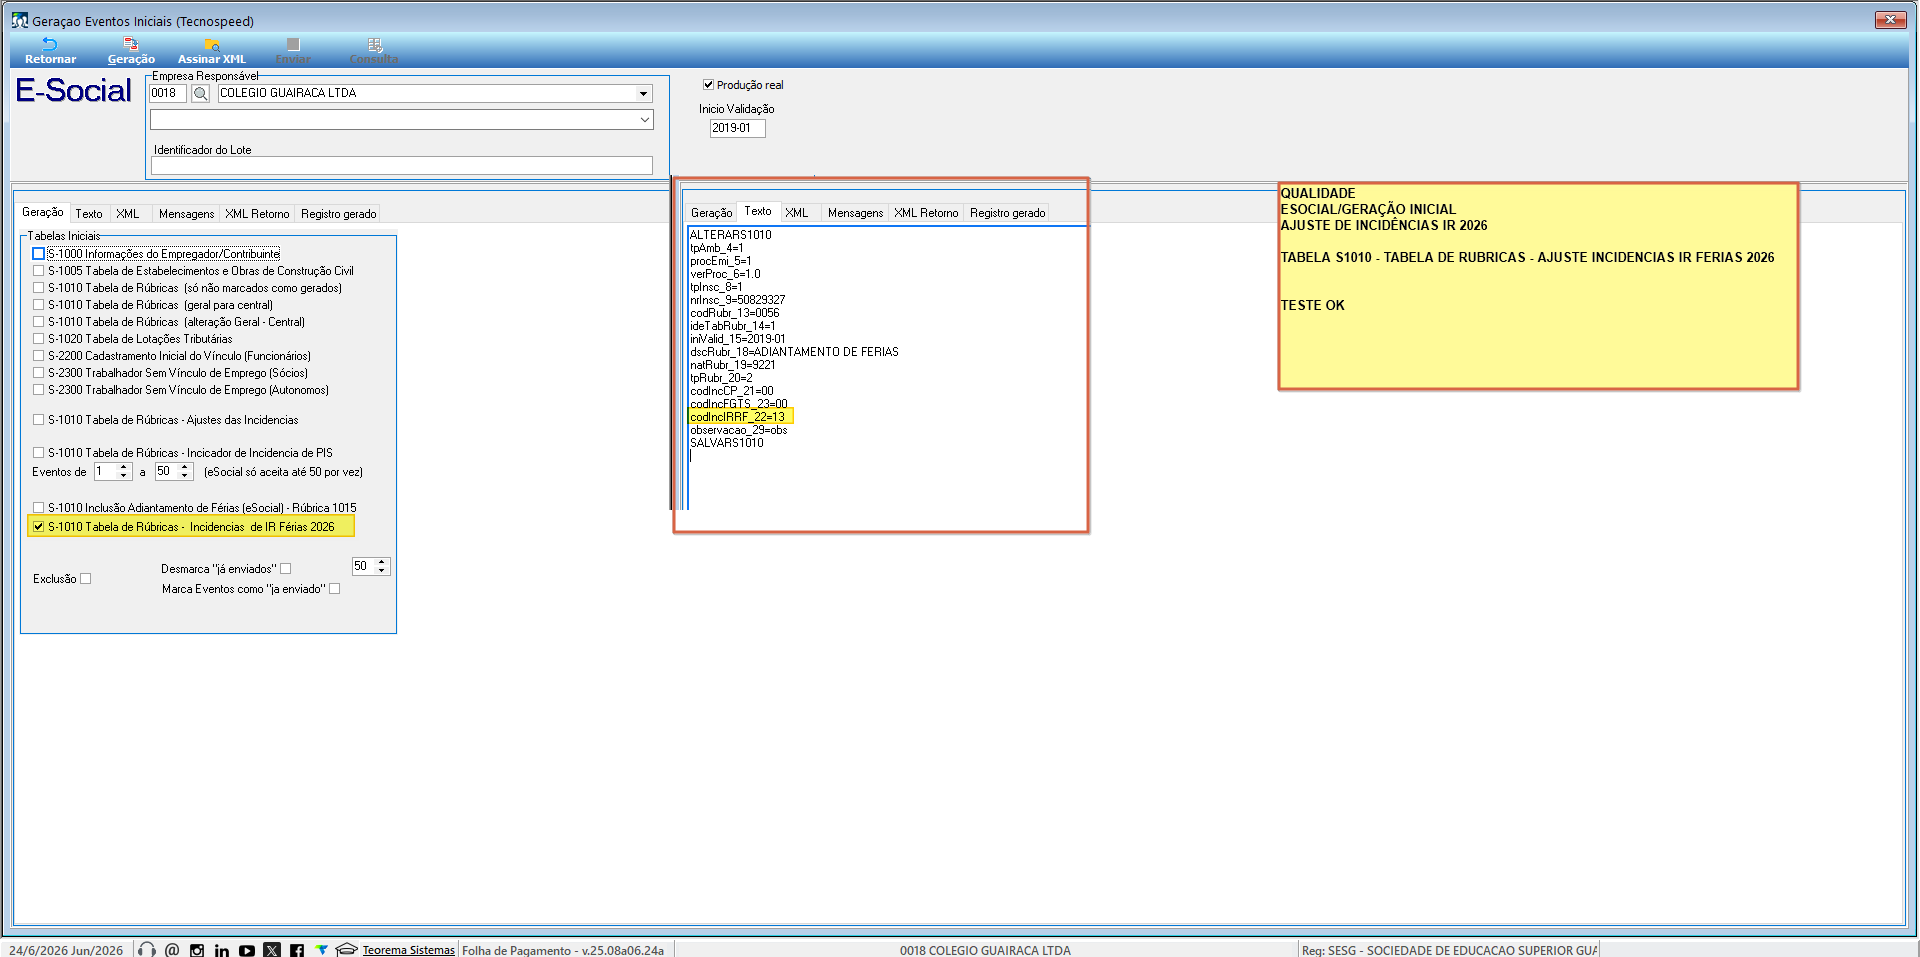The width and height of the screenshot is (1920, 957).
Task: Open the Instagram icon in status bar
Action: [197, 950]
